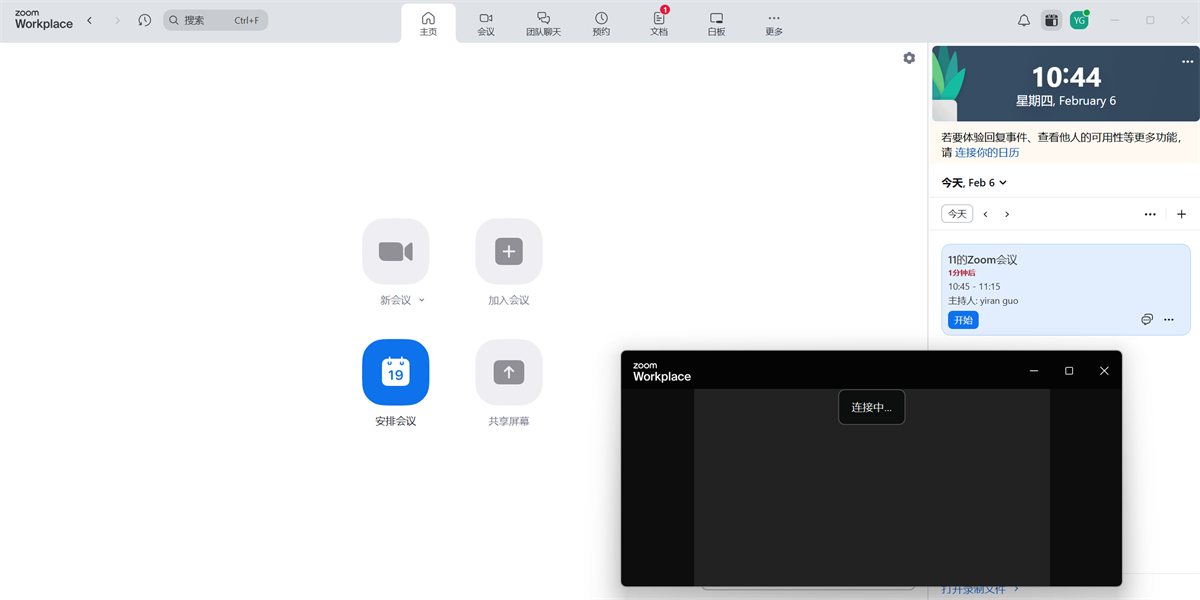Open the YG profile avatar
Screen dimensions: 1200x600
click(x=1079, y=19)
